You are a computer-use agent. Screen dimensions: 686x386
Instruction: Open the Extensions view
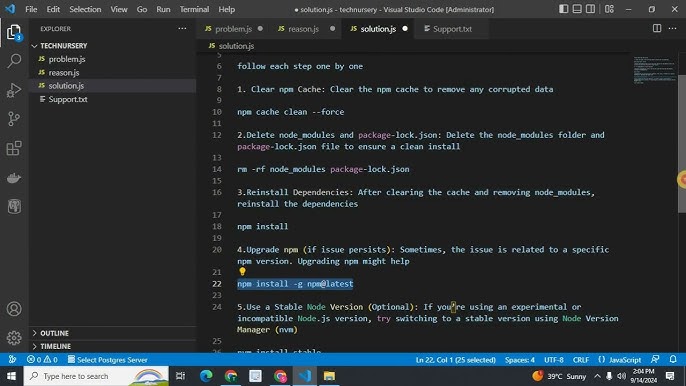pos(14,148)
